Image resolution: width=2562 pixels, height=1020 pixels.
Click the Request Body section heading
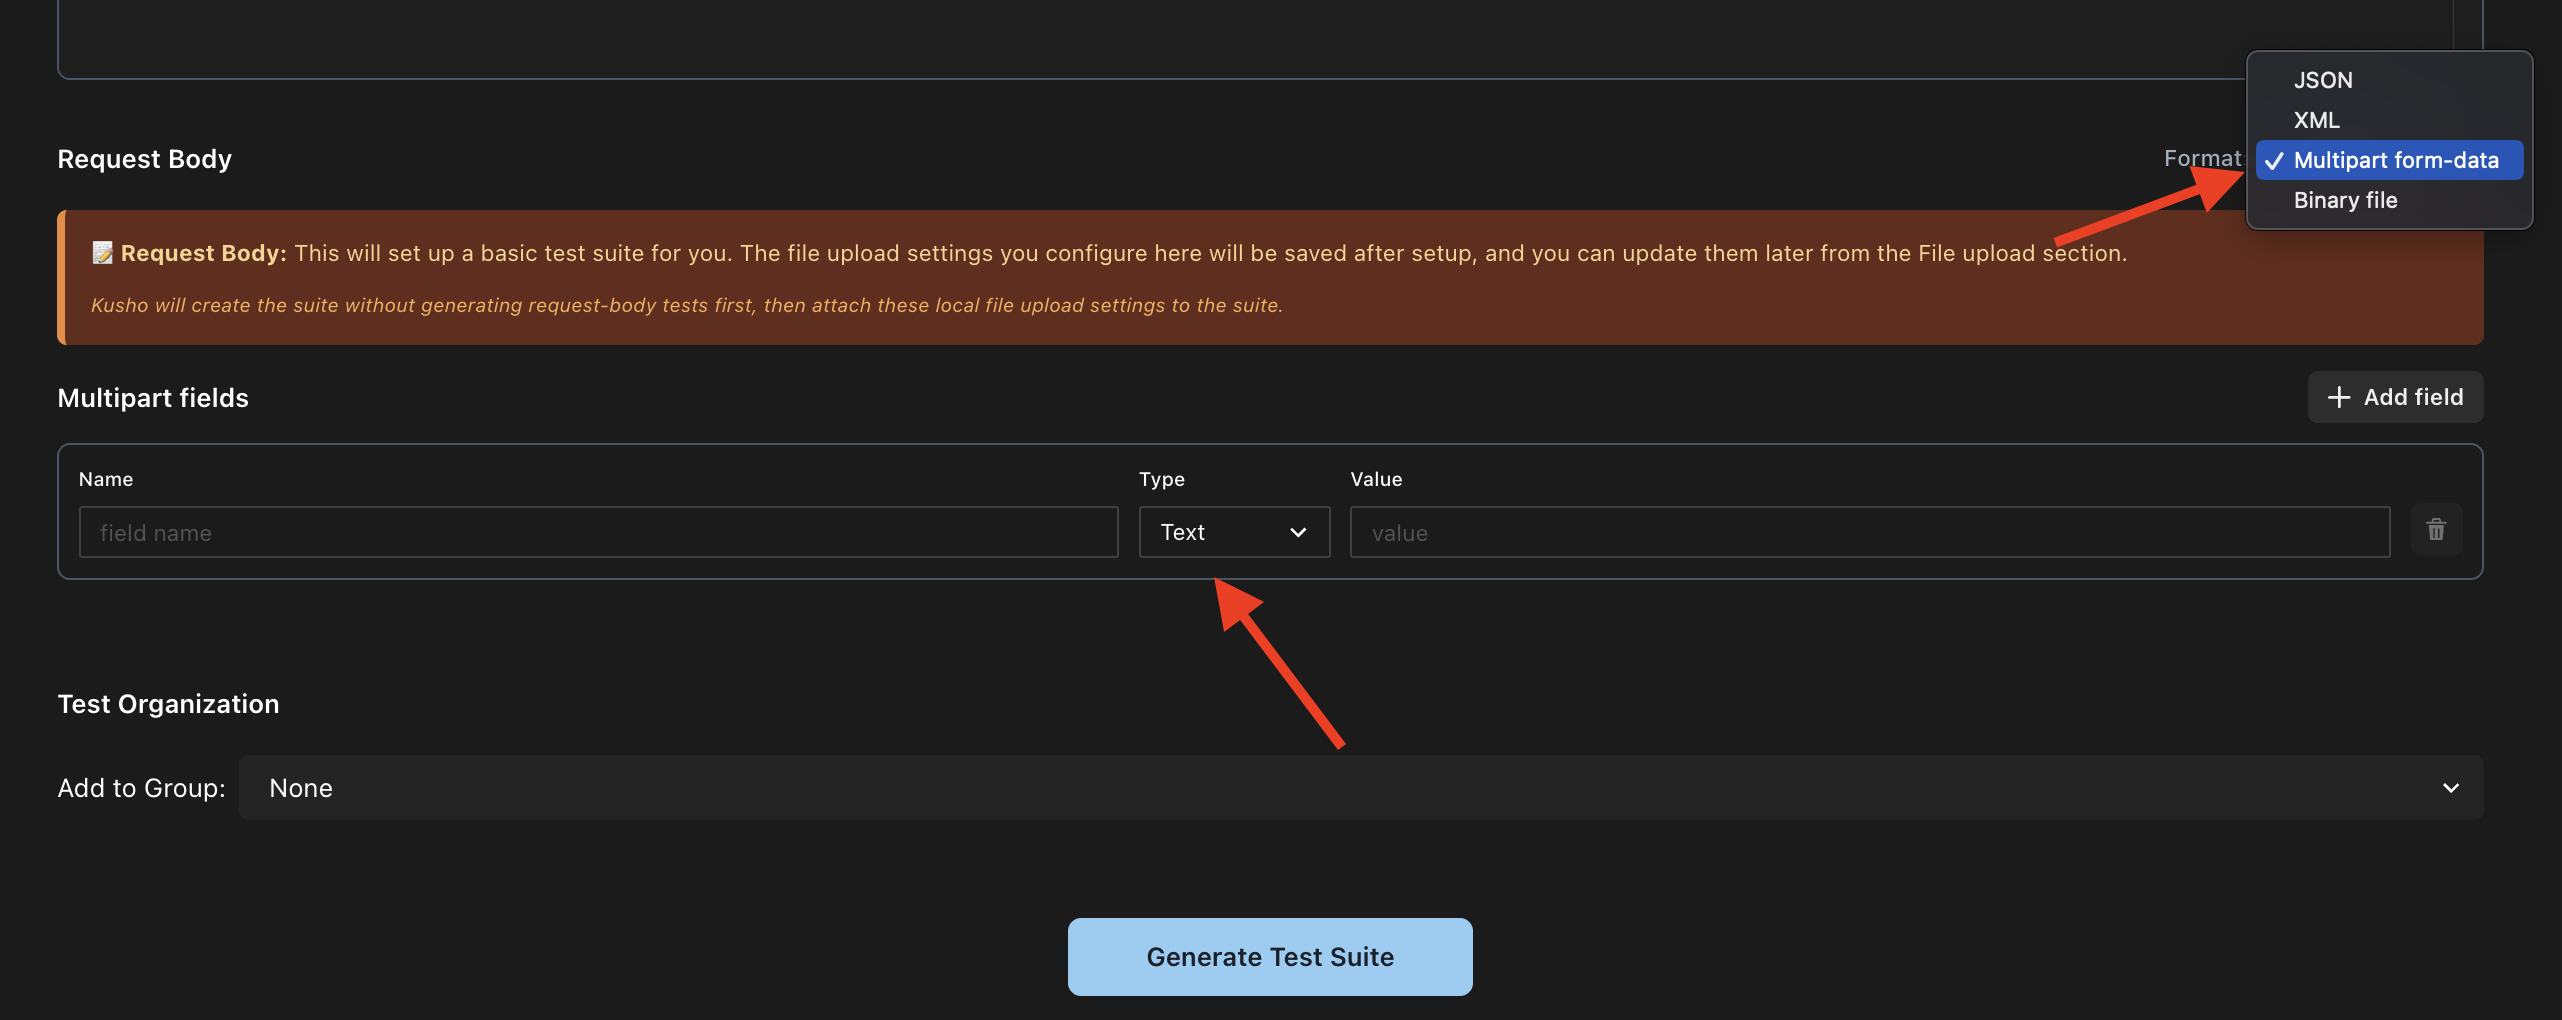click(145, 159)
